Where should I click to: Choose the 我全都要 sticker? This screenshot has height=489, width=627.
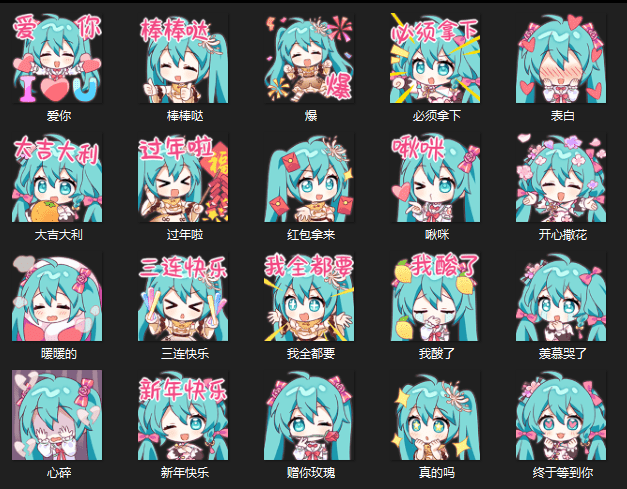tap(309, 296)
